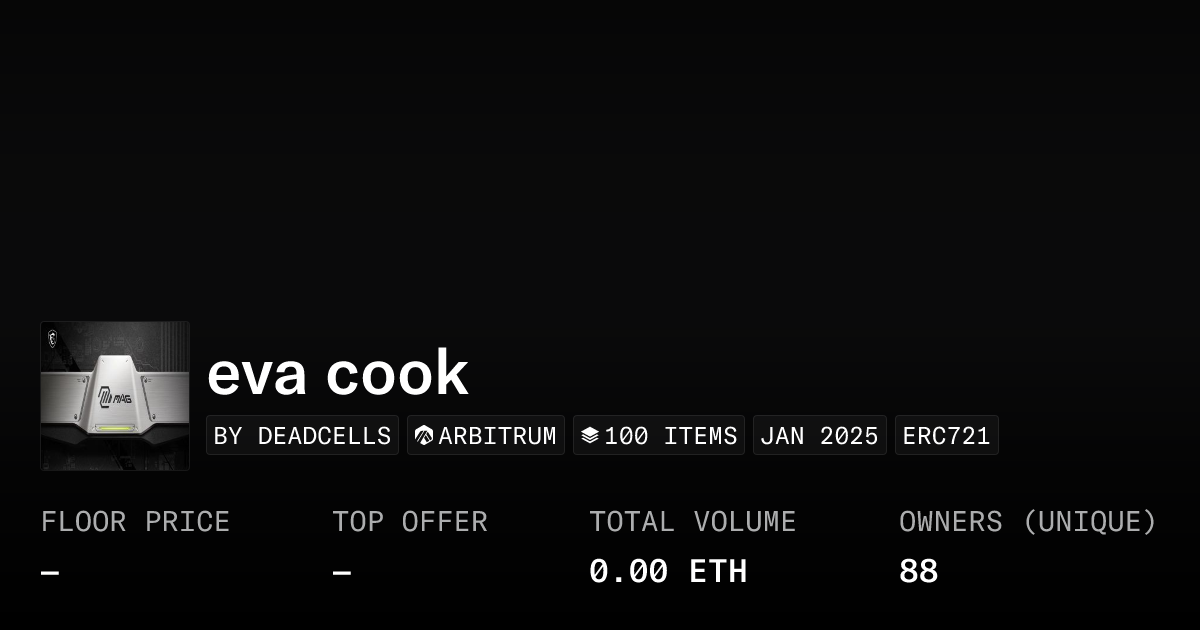Select the 88 unique owners value
1200x630 pixels.
click(918, 572)
